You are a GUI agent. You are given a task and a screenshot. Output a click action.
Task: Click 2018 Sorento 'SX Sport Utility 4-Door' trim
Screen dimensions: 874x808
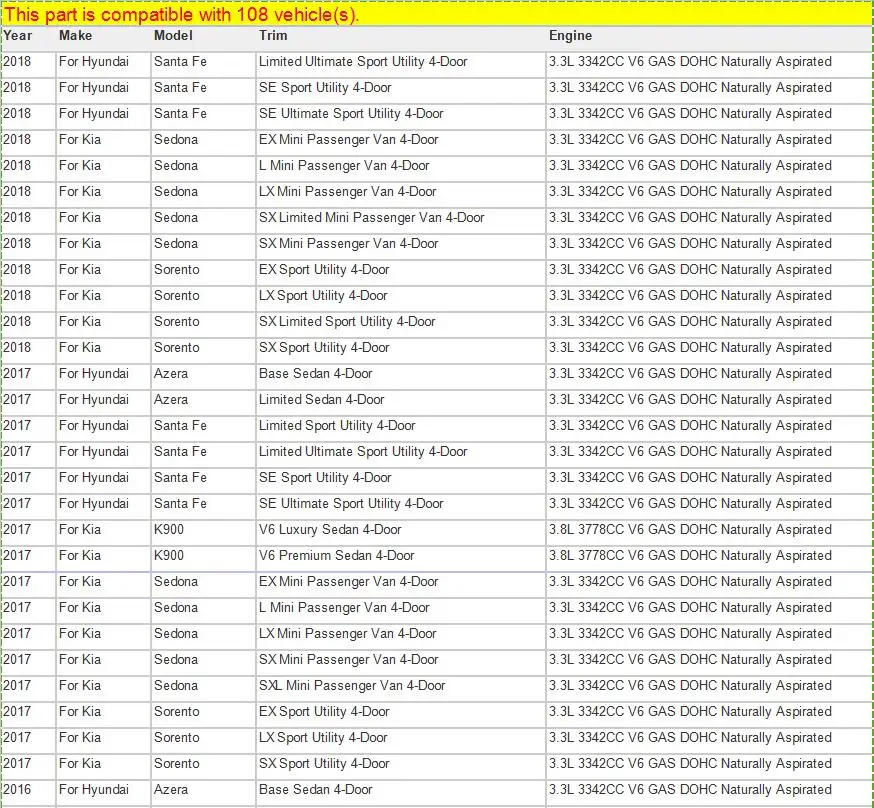coord(324,348)
